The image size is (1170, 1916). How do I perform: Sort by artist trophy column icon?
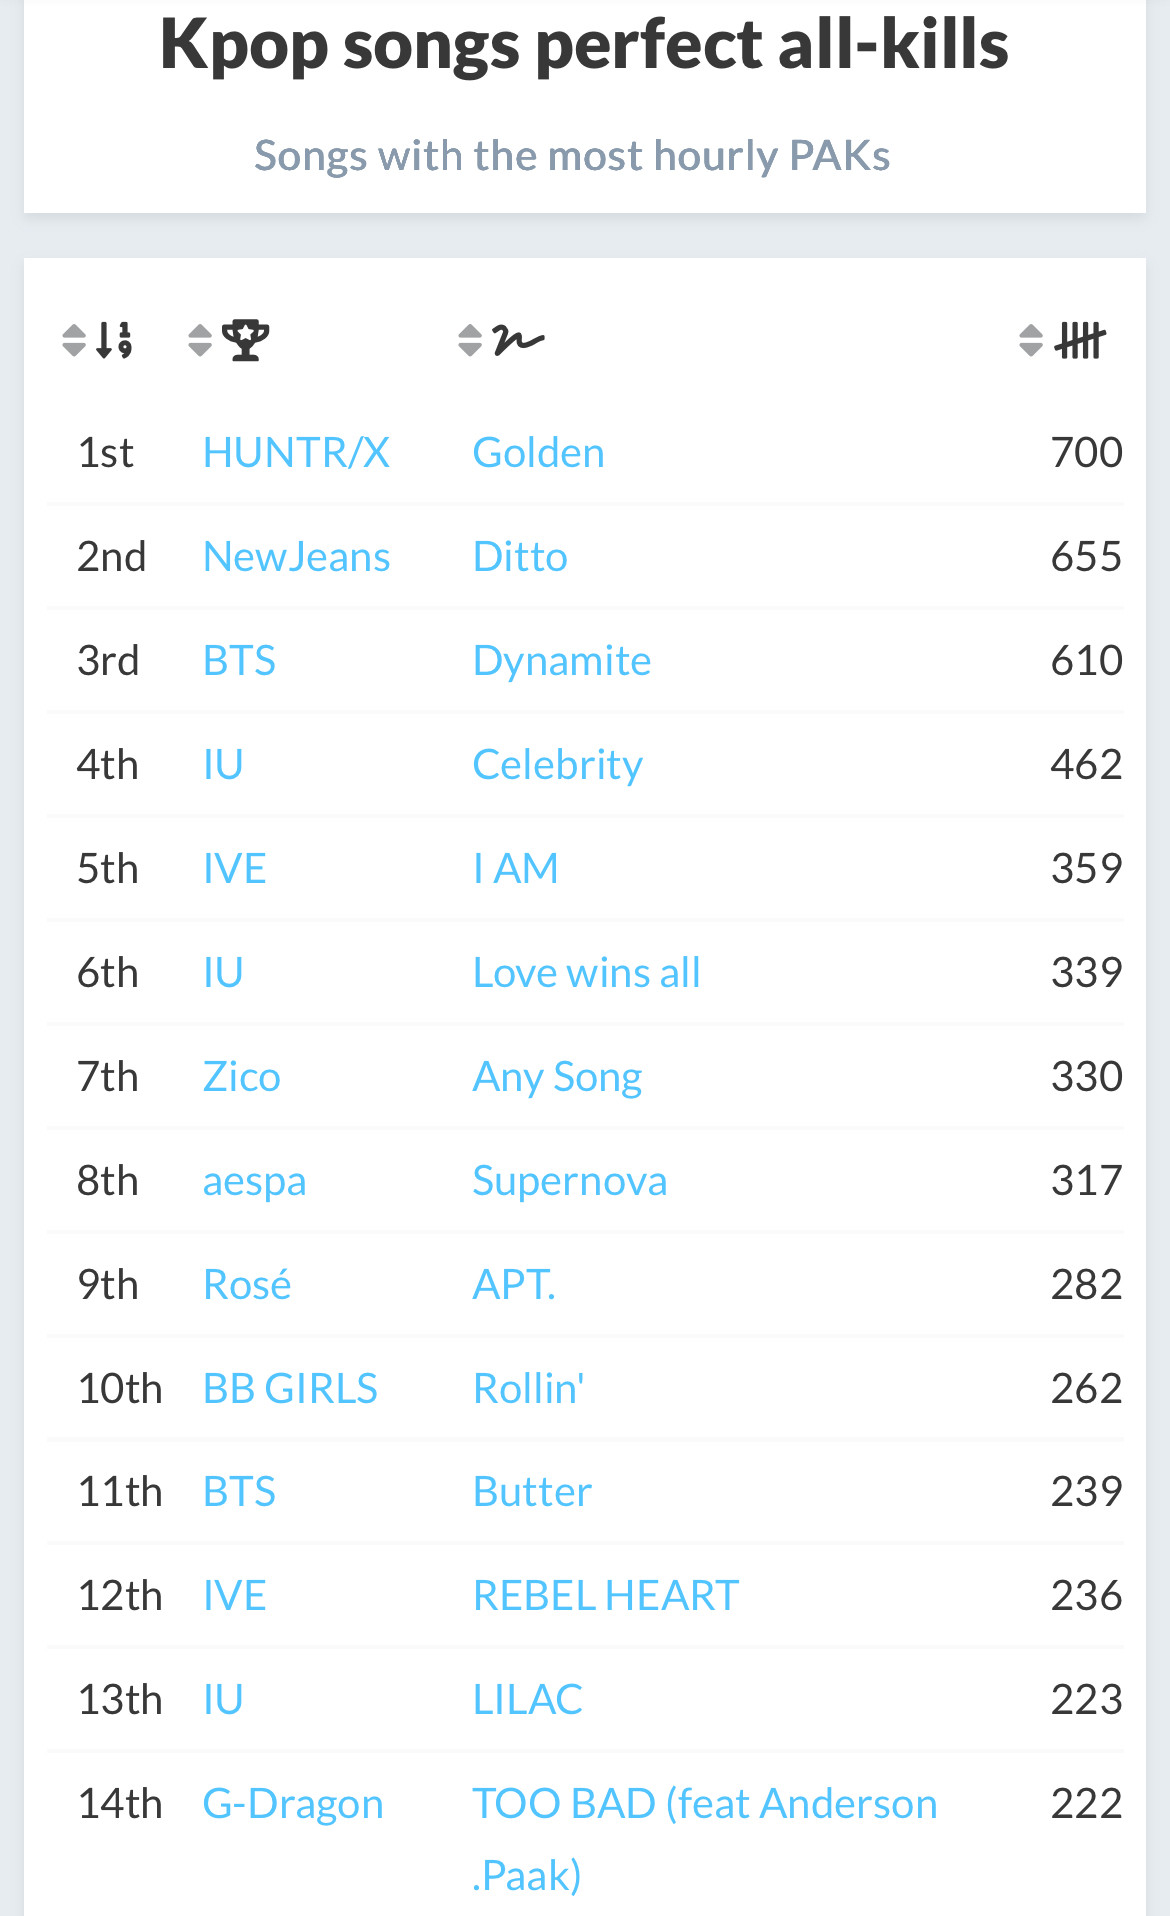tap(229, 340)
